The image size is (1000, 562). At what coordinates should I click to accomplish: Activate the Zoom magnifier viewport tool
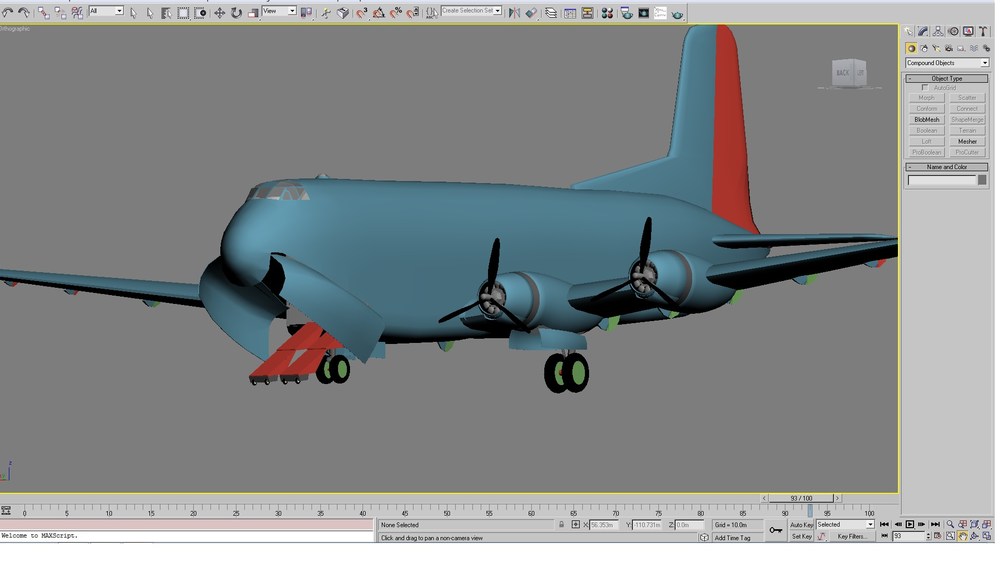pyautogui.click(x=950, y=524)
